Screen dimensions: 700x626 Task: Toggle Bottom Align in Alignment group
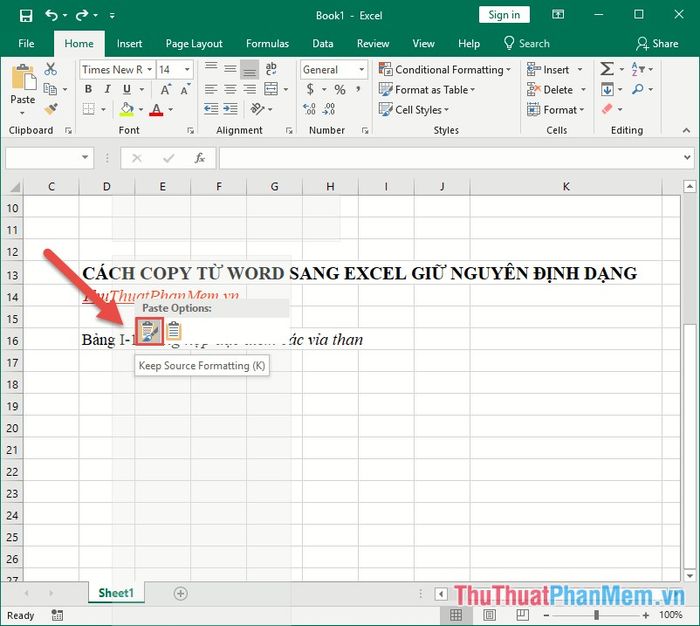(250, 69)
